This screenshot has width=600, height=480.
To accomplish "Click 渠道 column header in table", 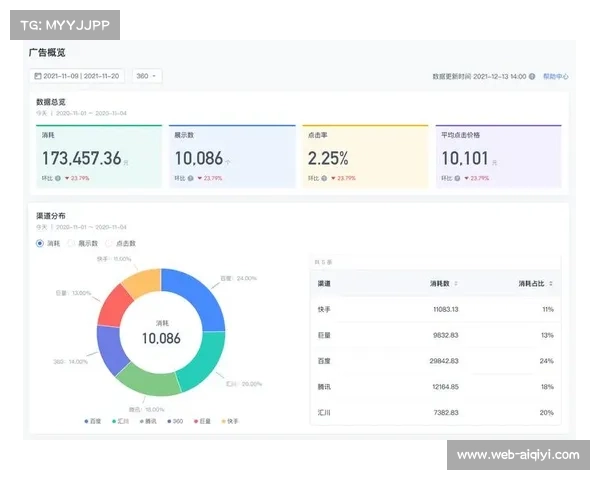I will (324, 284).
